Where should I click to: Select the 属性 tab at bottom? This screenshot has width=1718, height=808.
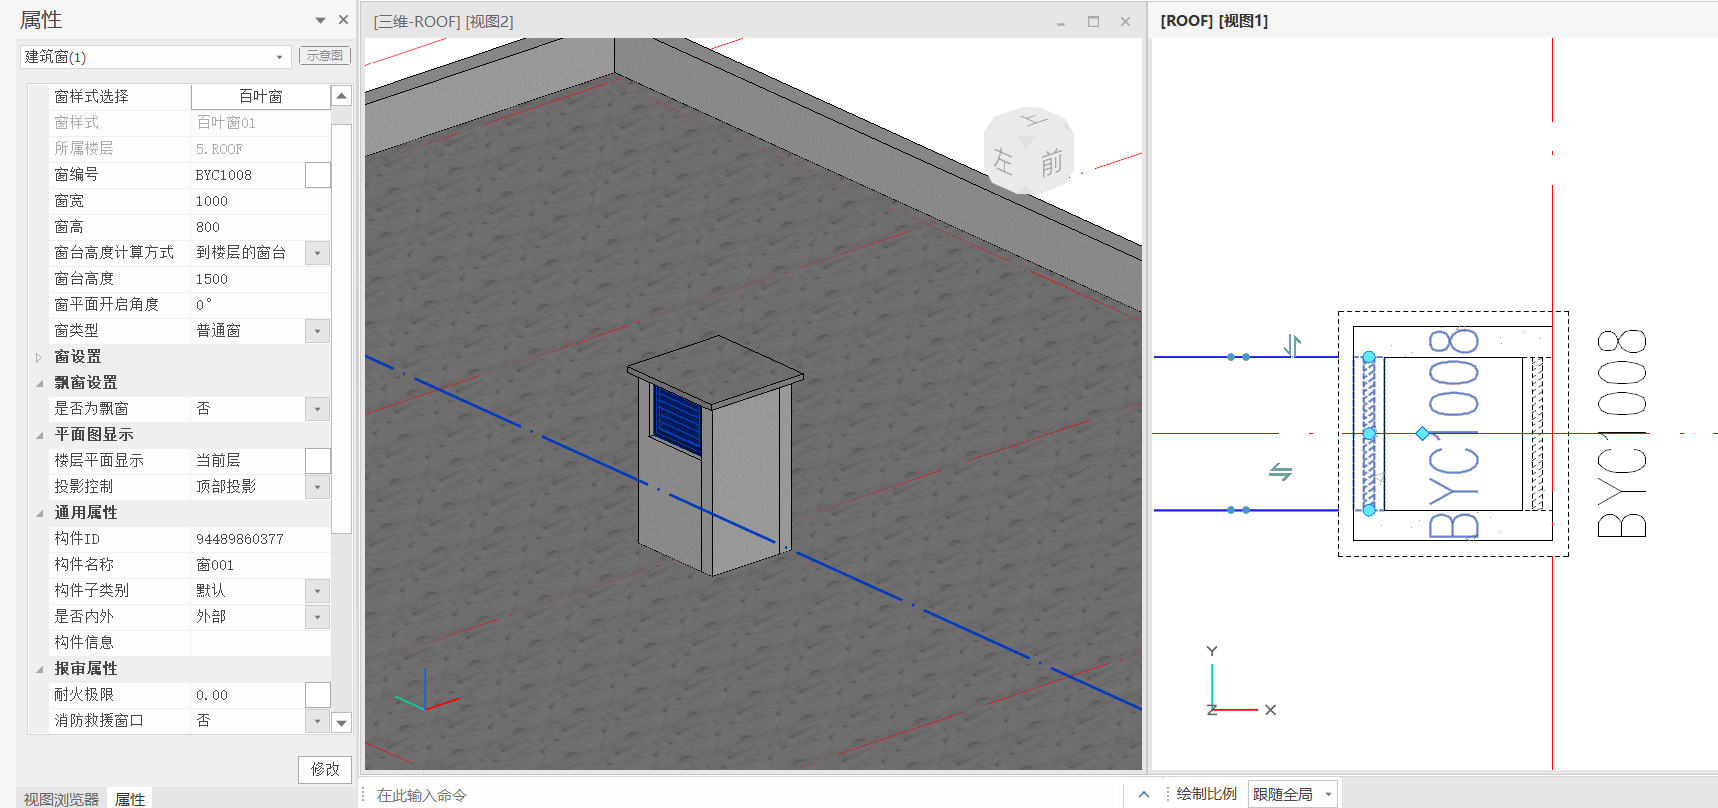click(x=130, y=798)
